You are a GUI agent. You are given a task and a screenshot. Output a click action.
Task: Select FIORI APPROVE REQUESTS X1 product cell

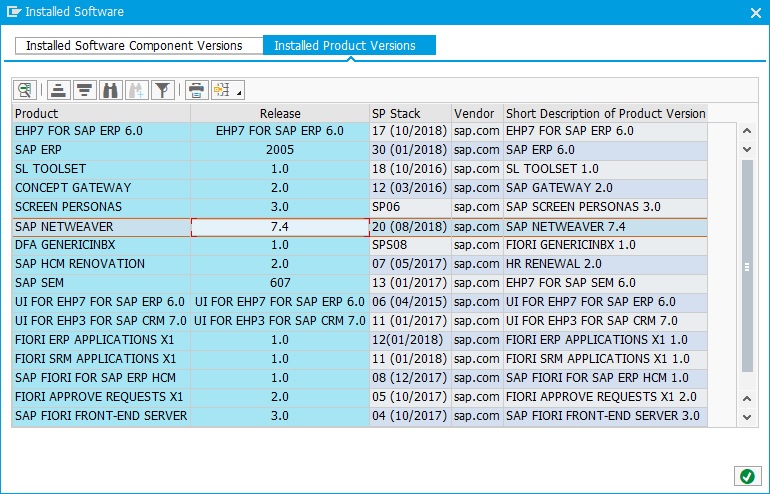point(101,397)
